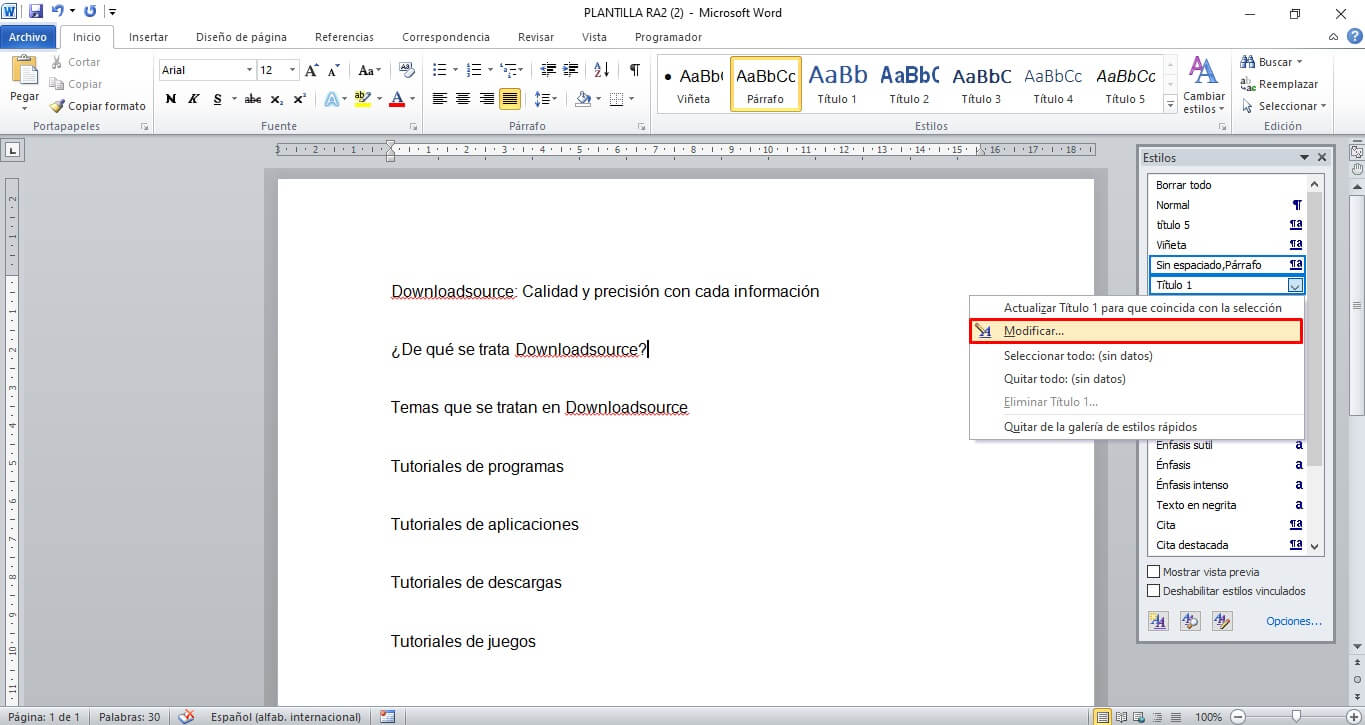
Task: Click the Reemplazar button
Action: [1279, 84]
